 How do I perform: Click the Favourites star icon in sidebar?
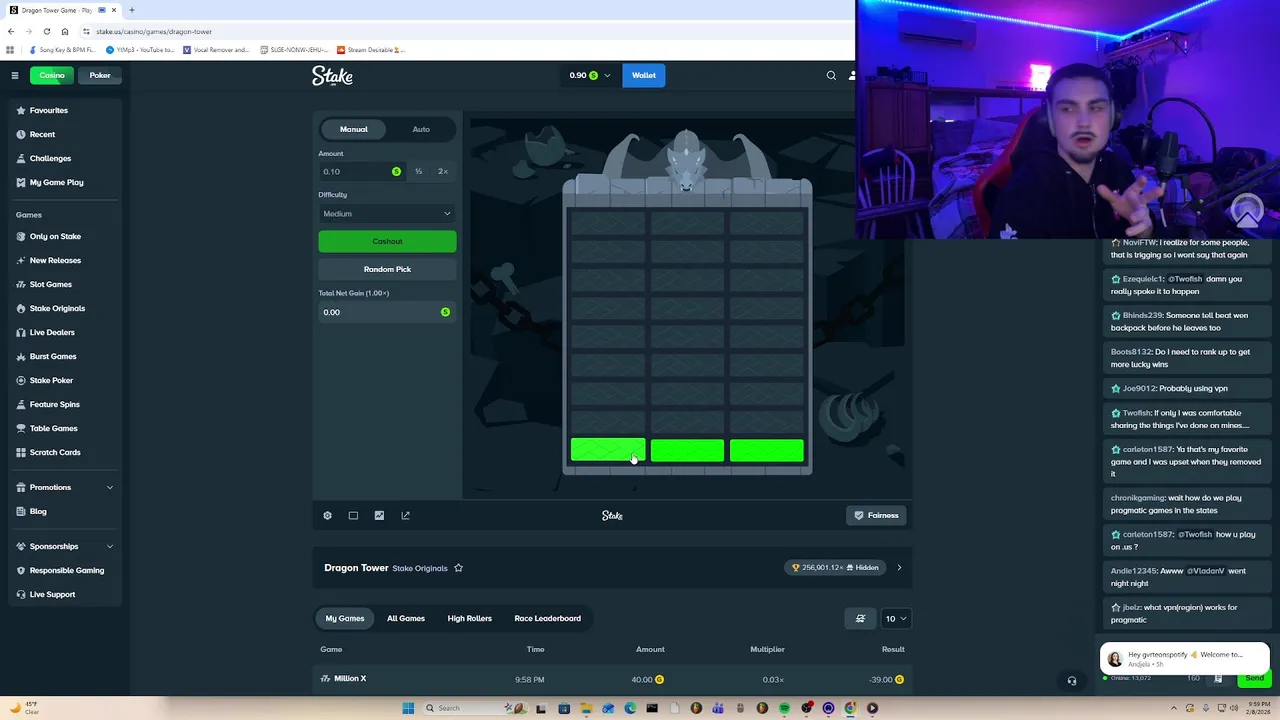[x=21, y=110]
